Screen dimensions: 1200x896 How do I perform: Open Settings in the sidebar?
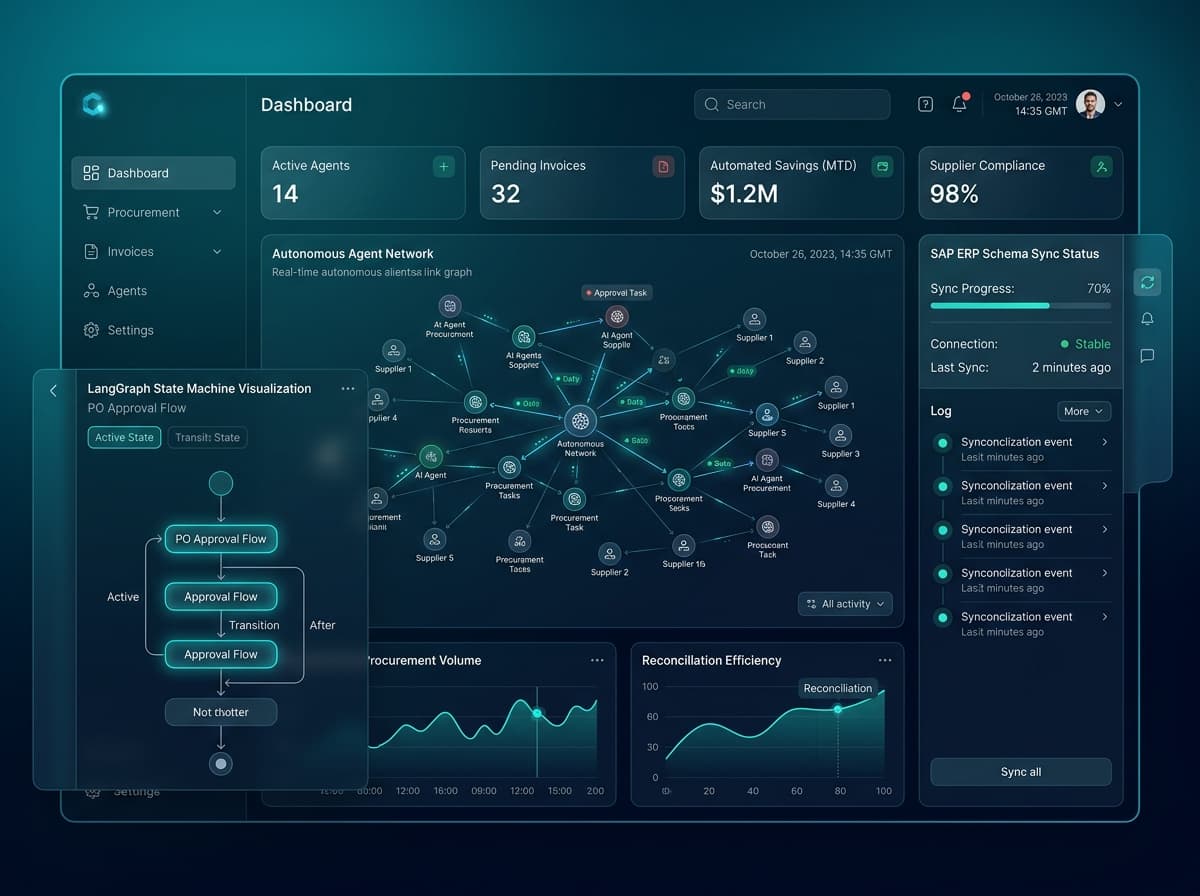pos(153,330)
